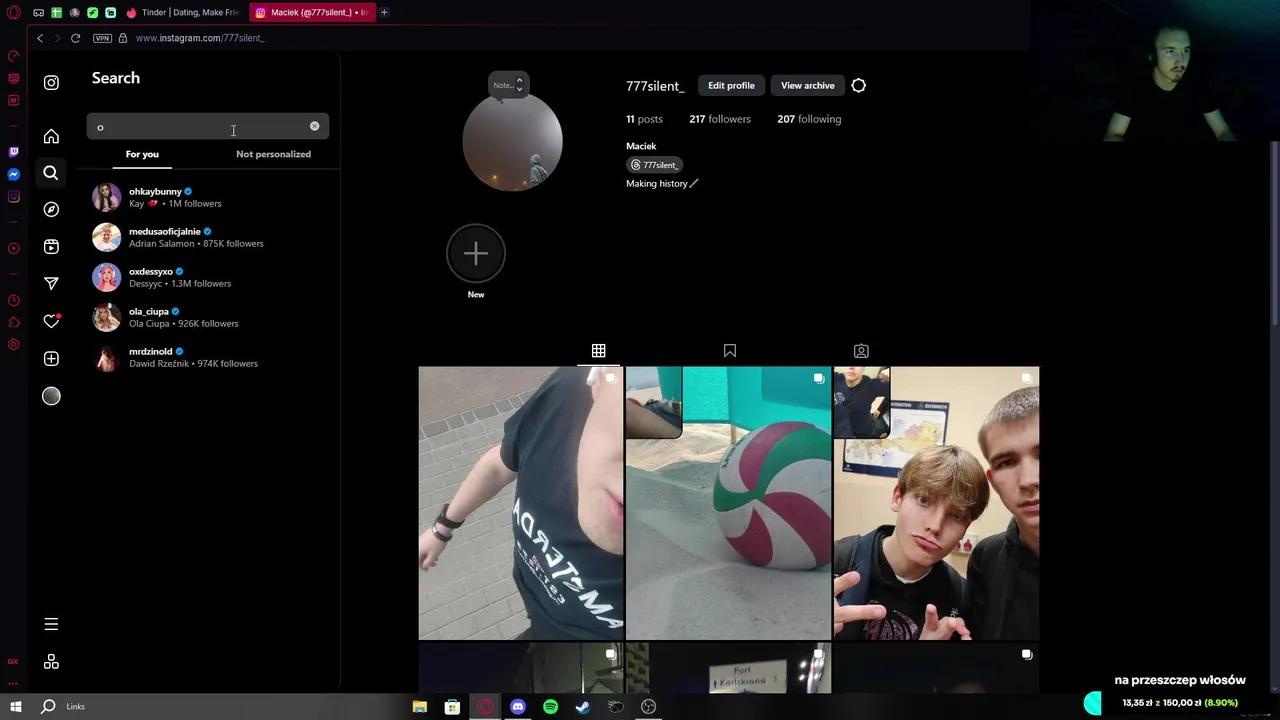The height and width of the screenshot is (720, 1280).
Task: Open Opera sidebar extensions cube icon
Action: click(x=13, y=322)
